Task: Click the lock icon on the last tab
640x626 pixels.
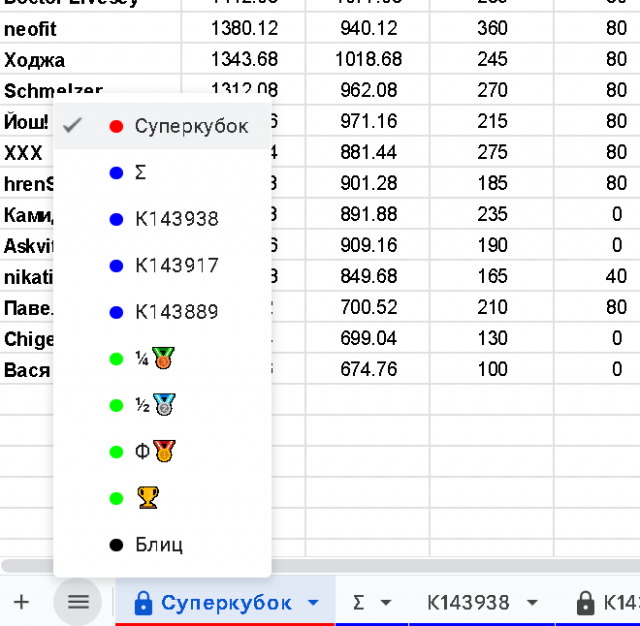Action: point(586,603)
